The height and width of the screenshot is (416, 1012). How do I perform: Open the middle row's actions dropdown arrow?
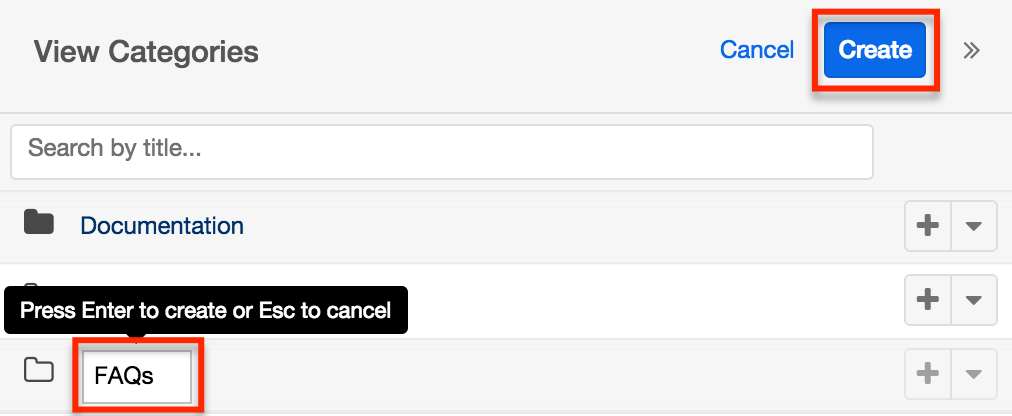click(x=974, y=300)
